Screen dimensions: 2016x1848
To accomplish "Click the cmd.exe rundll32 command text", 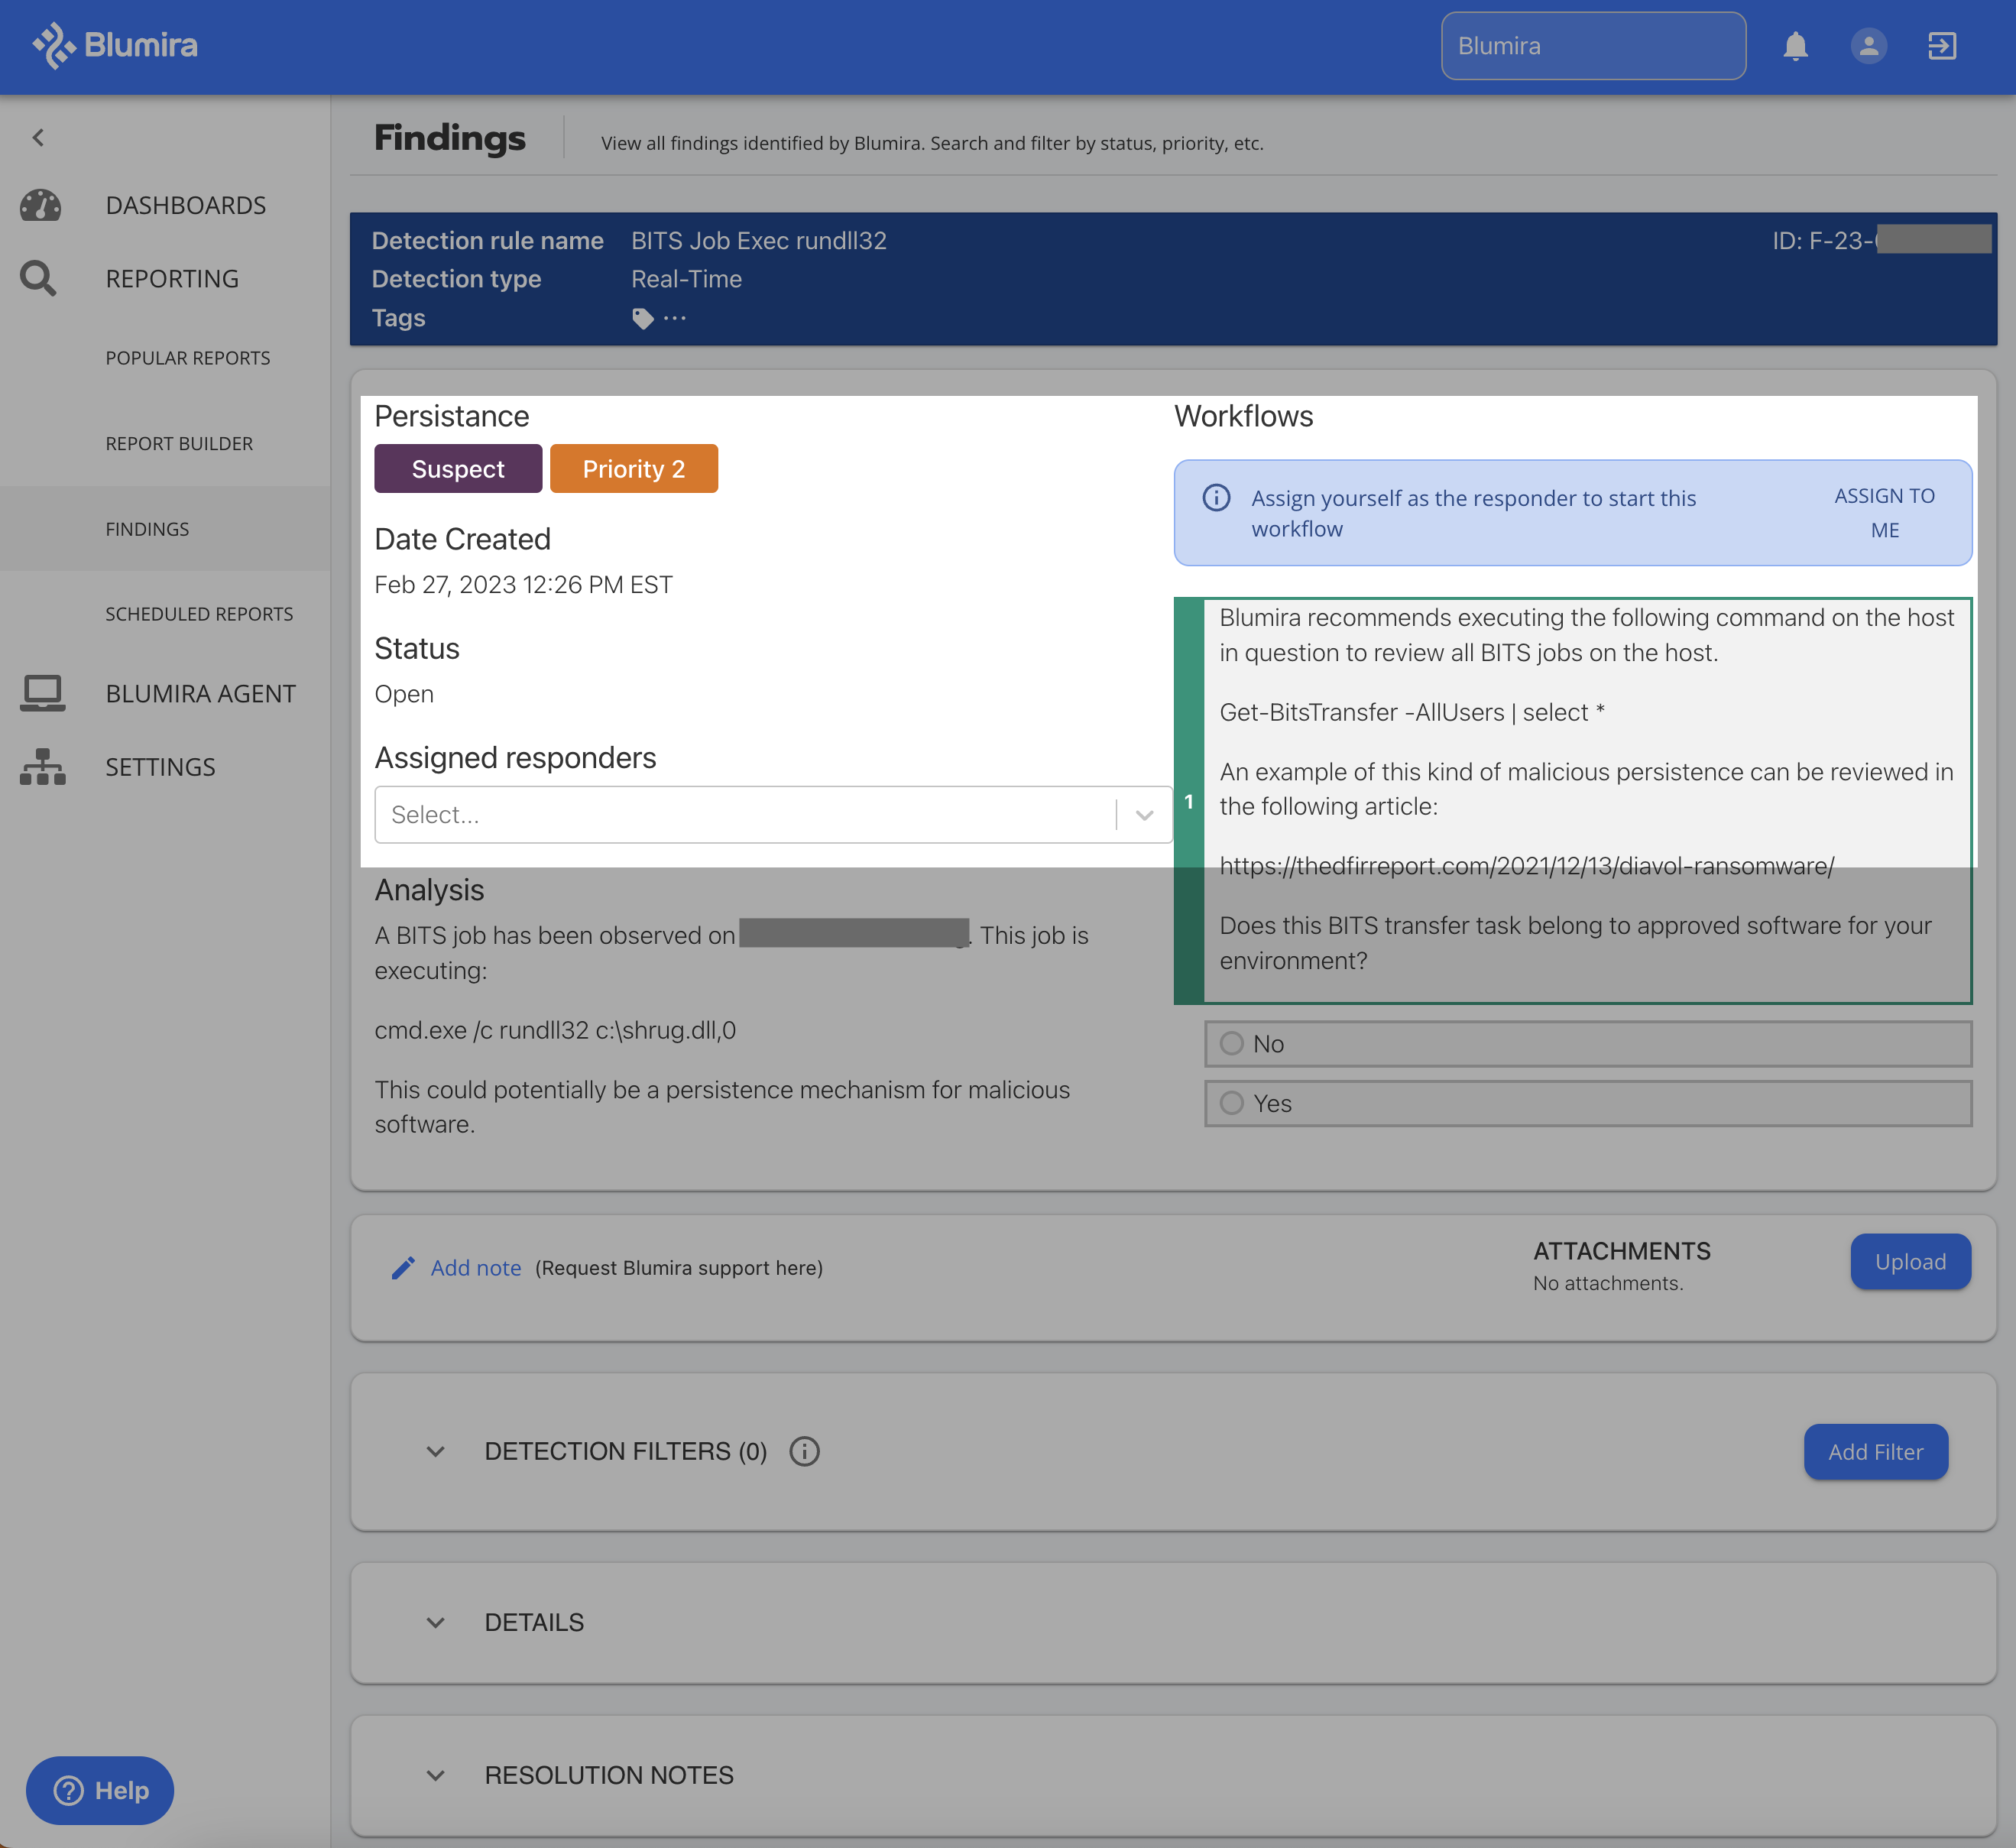I will (x=555, y=1030).
